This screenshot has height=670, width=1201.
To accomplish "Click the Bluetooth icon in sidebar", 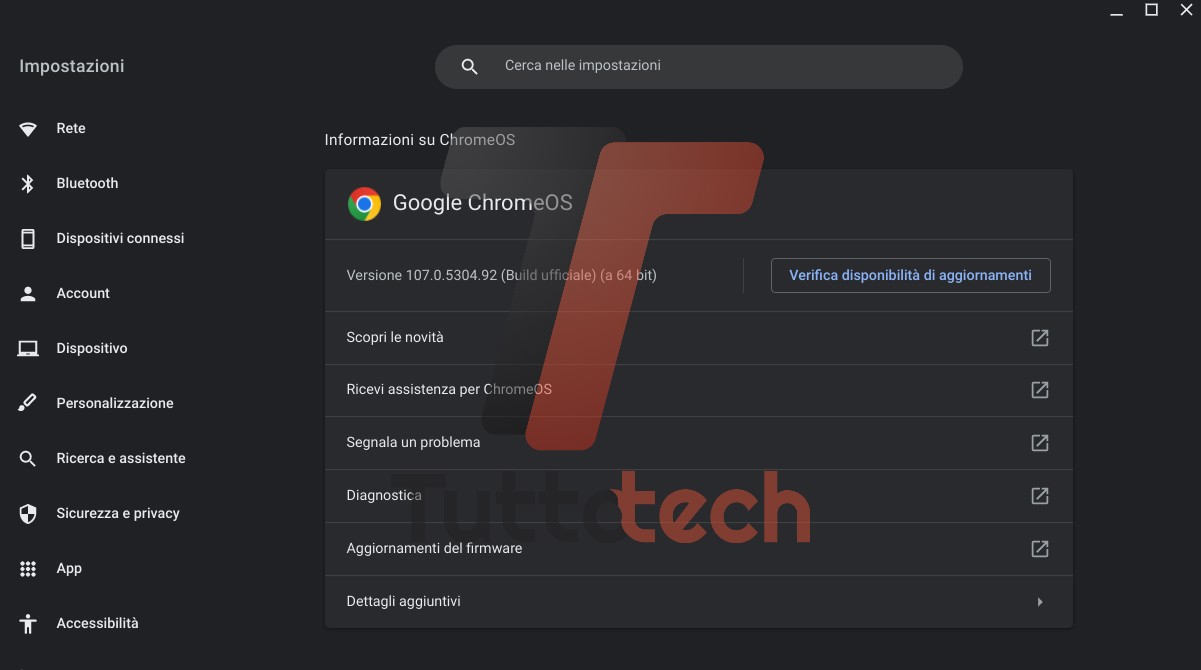I will tap(28, 184).
